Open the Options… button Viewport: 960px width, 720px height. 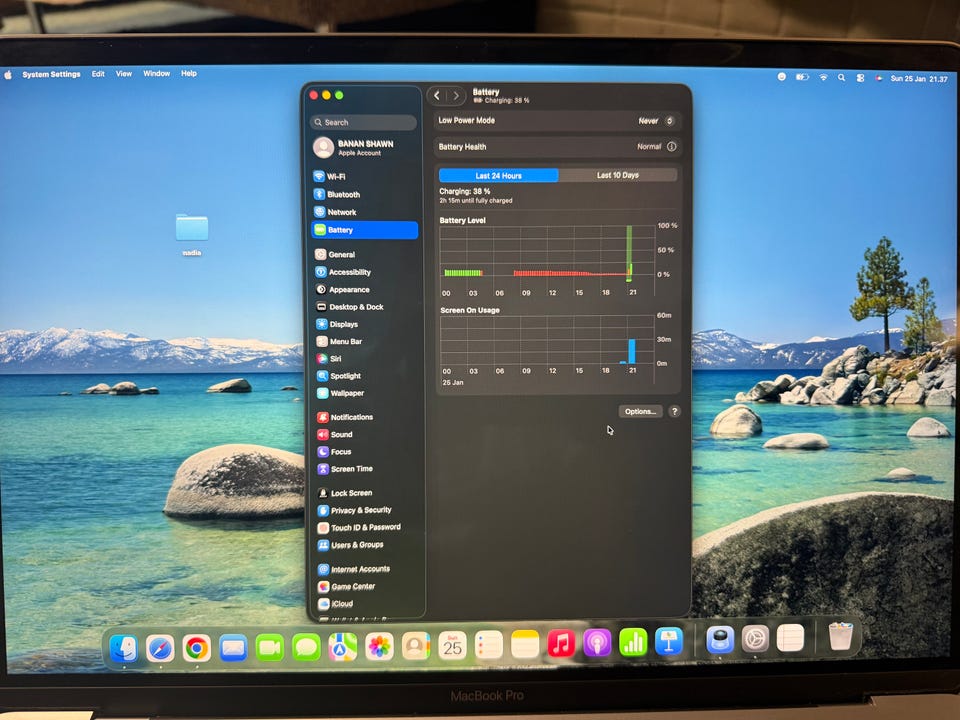[x=640, y=411]
